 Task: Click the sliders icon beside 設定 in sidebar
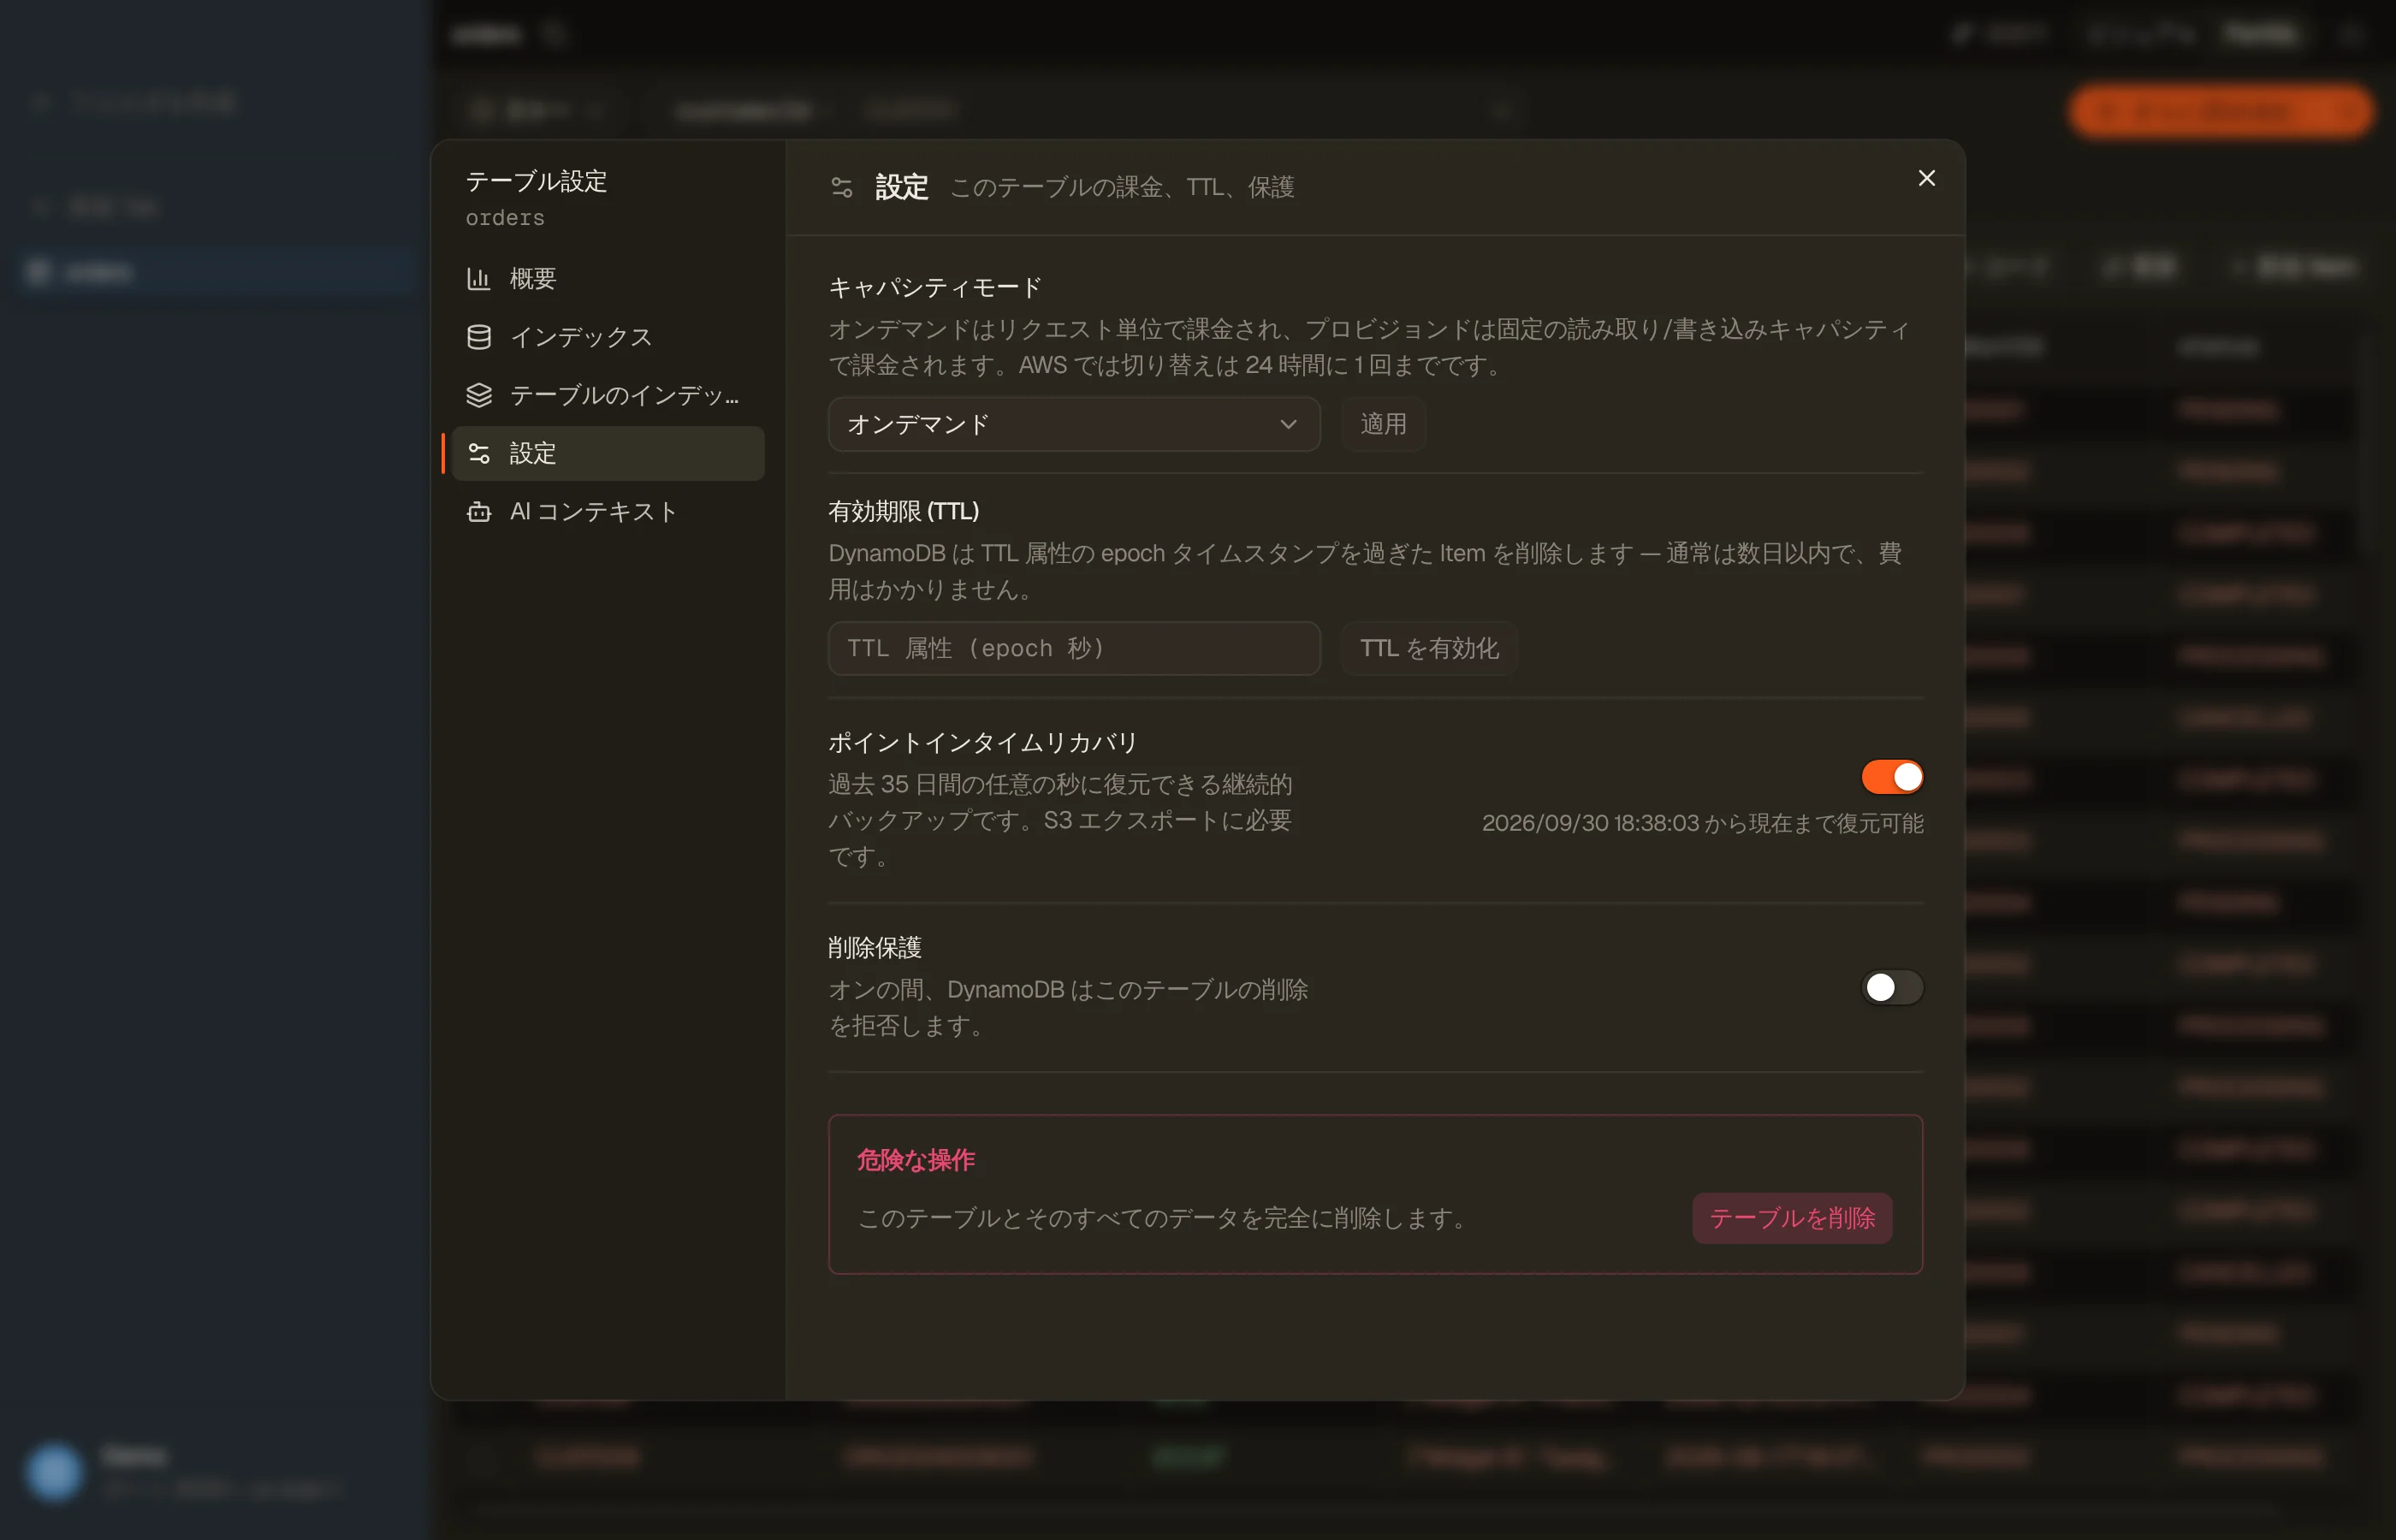point(479,453)
